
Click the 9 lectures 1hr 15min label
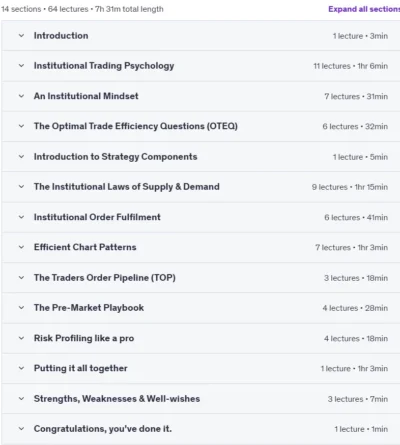(x=350, y=187)
